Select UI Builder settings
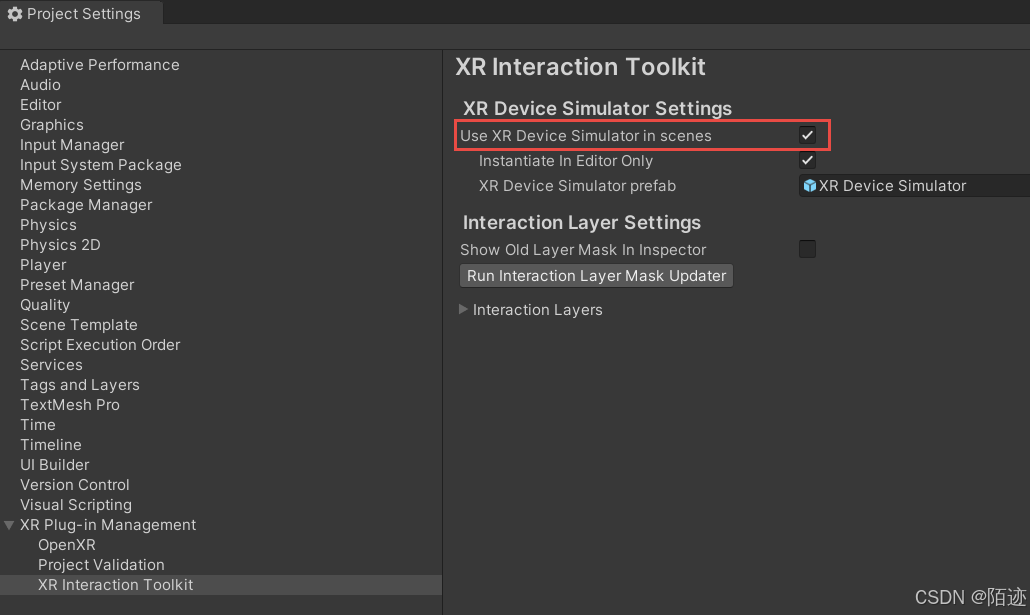This screenshot has height=616, width=1031. 55,465
